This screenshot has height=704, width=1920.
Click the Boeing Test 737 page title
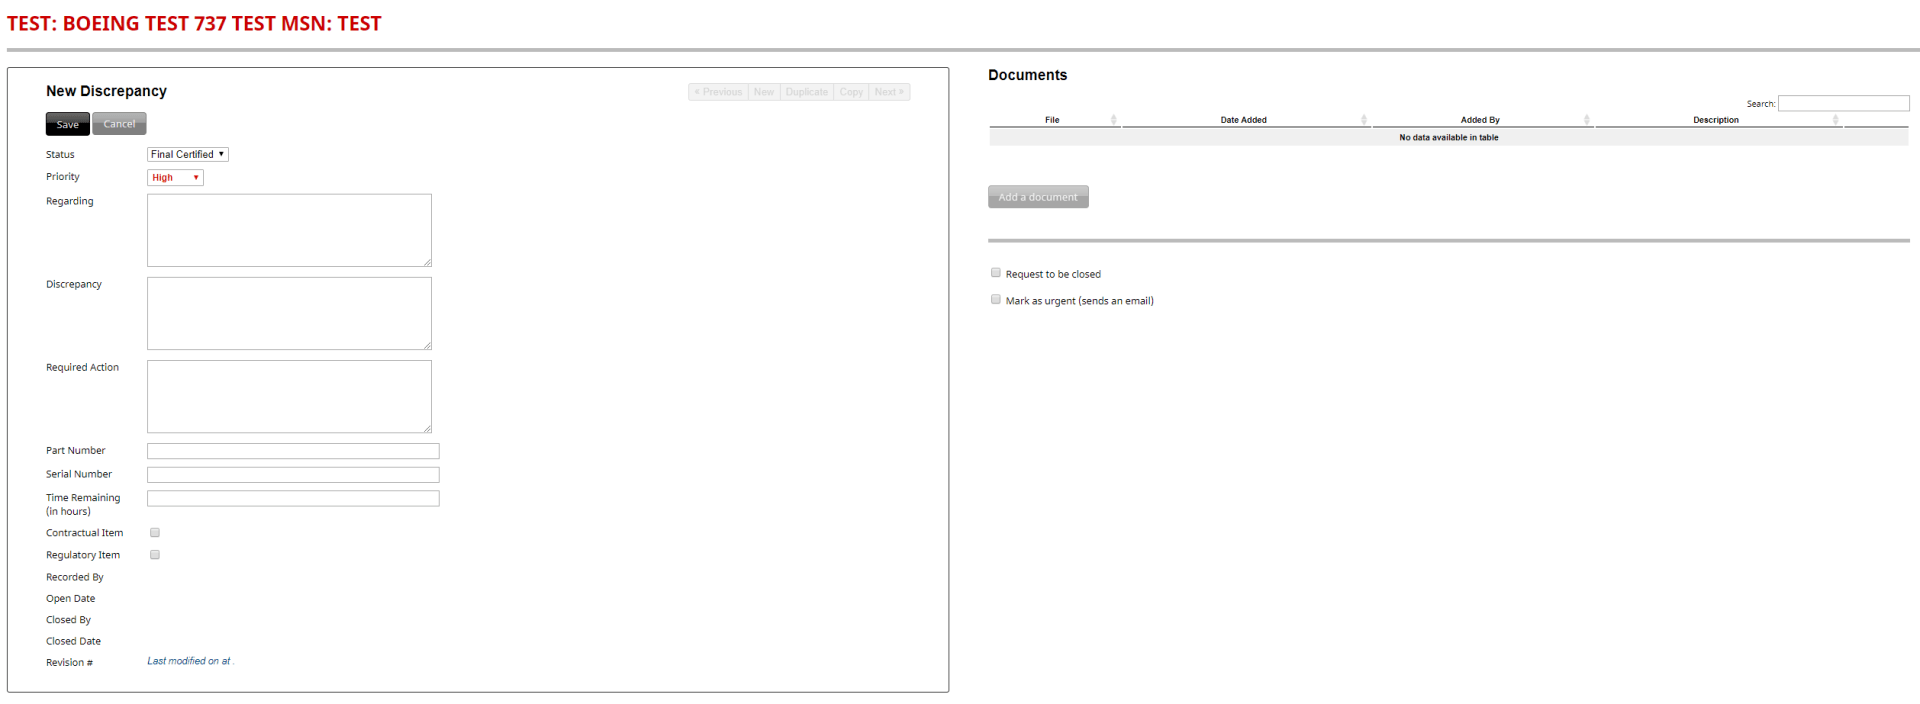pyautogui.click(x=194, y=24)
